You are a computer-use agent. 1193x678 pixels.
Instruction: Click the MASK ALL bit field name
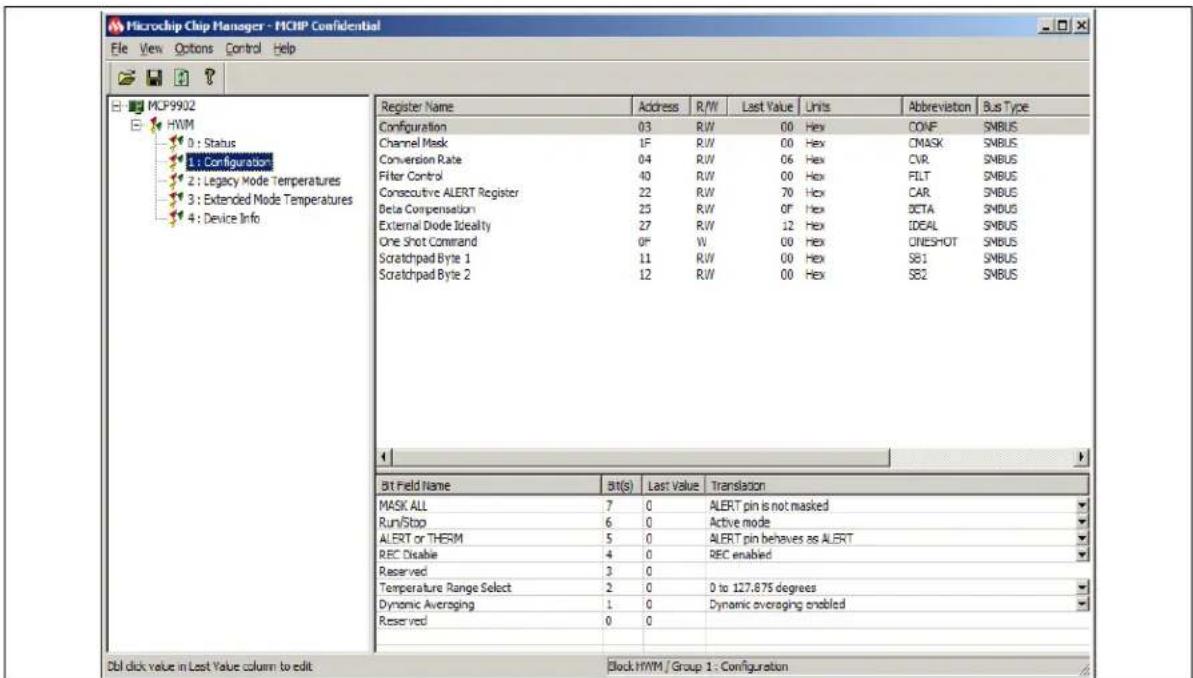click(403, 506)
